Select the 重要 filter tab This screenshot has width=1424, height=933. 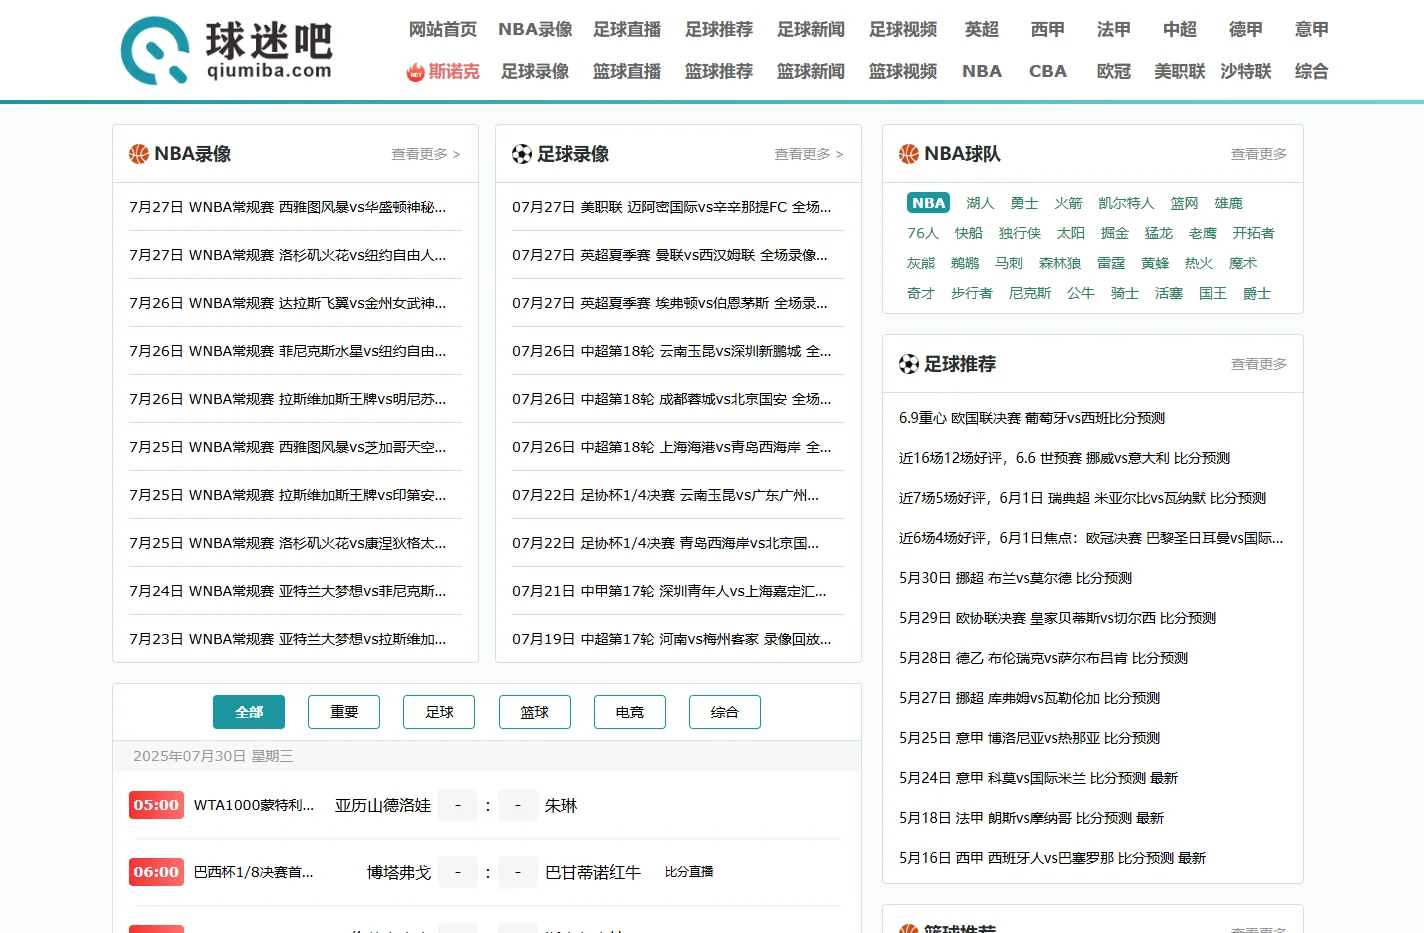(344, 712)
